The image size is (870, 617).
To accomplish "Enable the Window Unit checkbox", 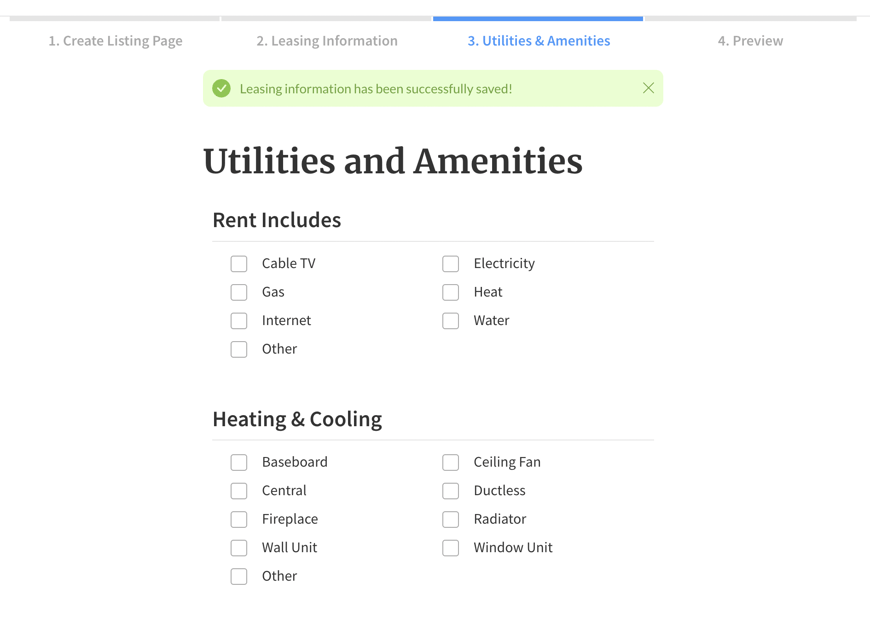I will coord(450,547).
